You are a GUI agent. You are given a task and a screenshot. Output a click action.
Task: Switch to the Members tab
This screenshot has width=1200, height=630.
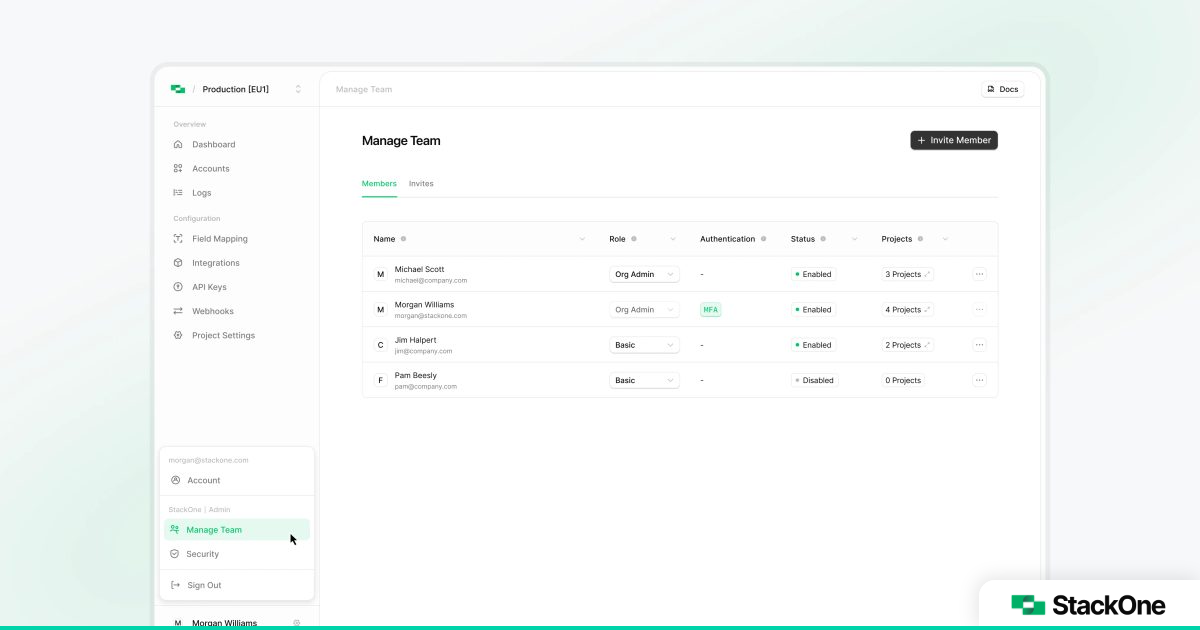click(379, 183)
